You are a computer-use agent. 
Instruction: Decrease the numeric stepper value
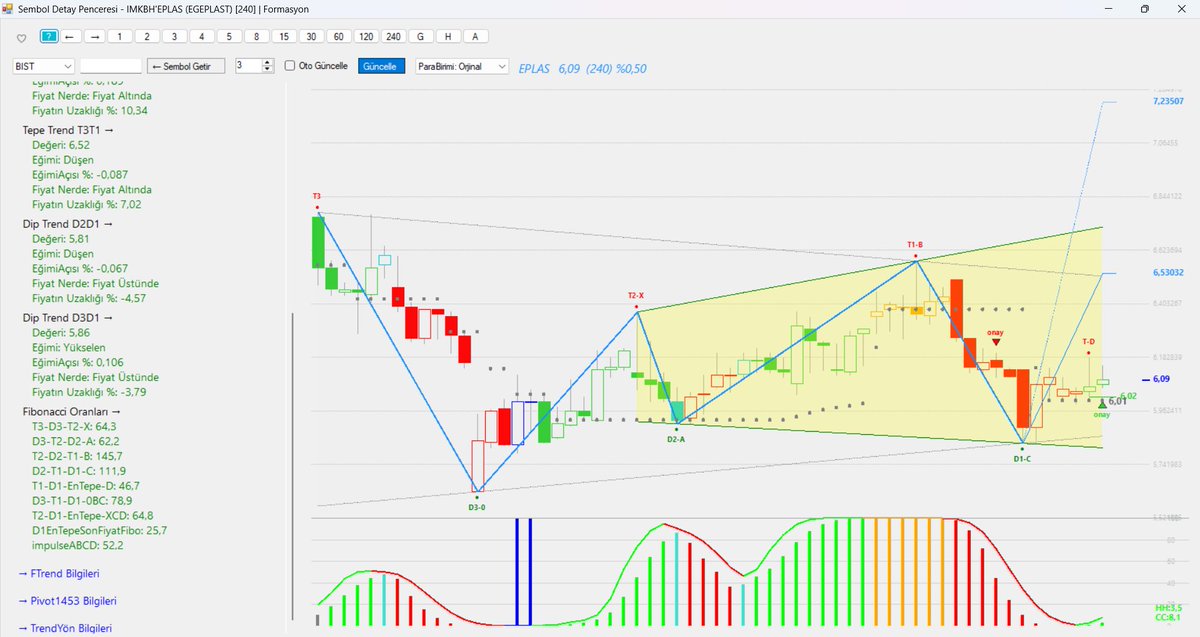[x=267, y=70]
